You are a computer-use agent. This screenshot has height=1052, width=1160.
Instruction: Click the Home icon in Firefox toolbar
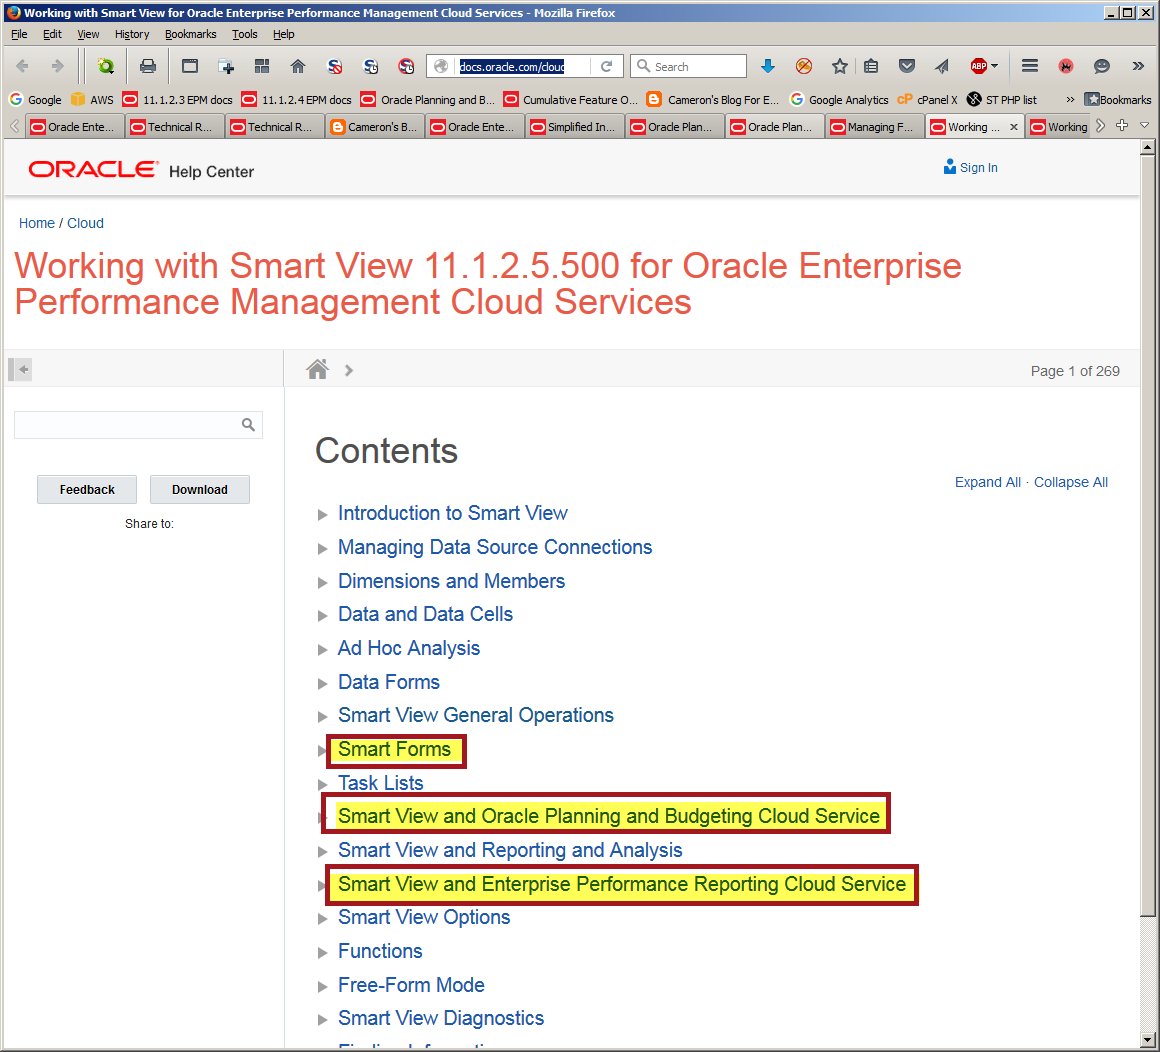click(298, 67)
